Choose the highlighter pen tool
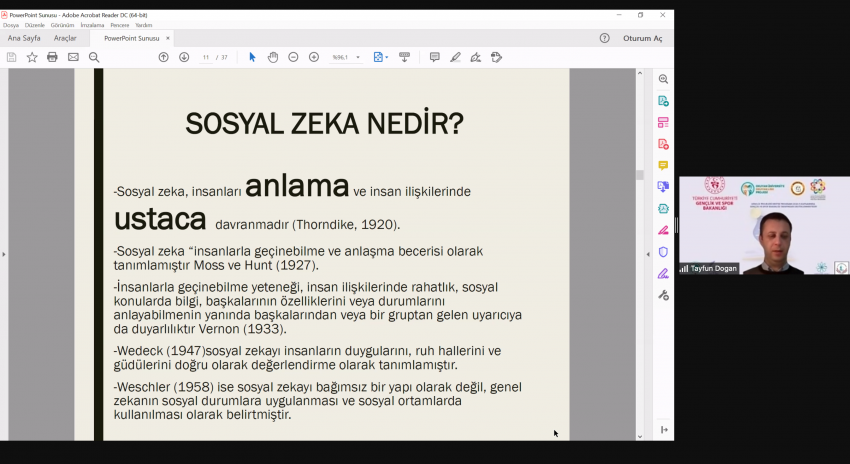The height and width of the screenshot is (464, 850). 455,57
